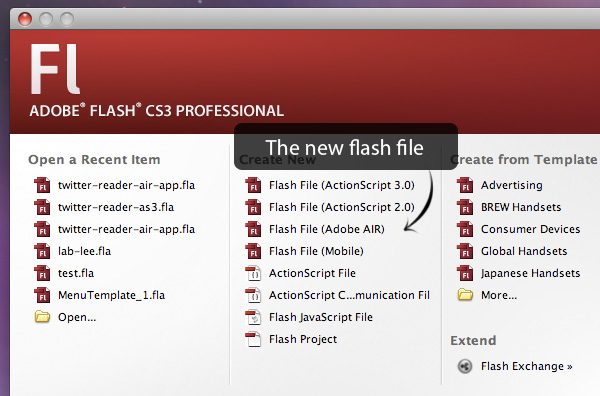600x396 pixels.
Task: Click the Flash JavaScript File icon
Action: pos(253,317)
